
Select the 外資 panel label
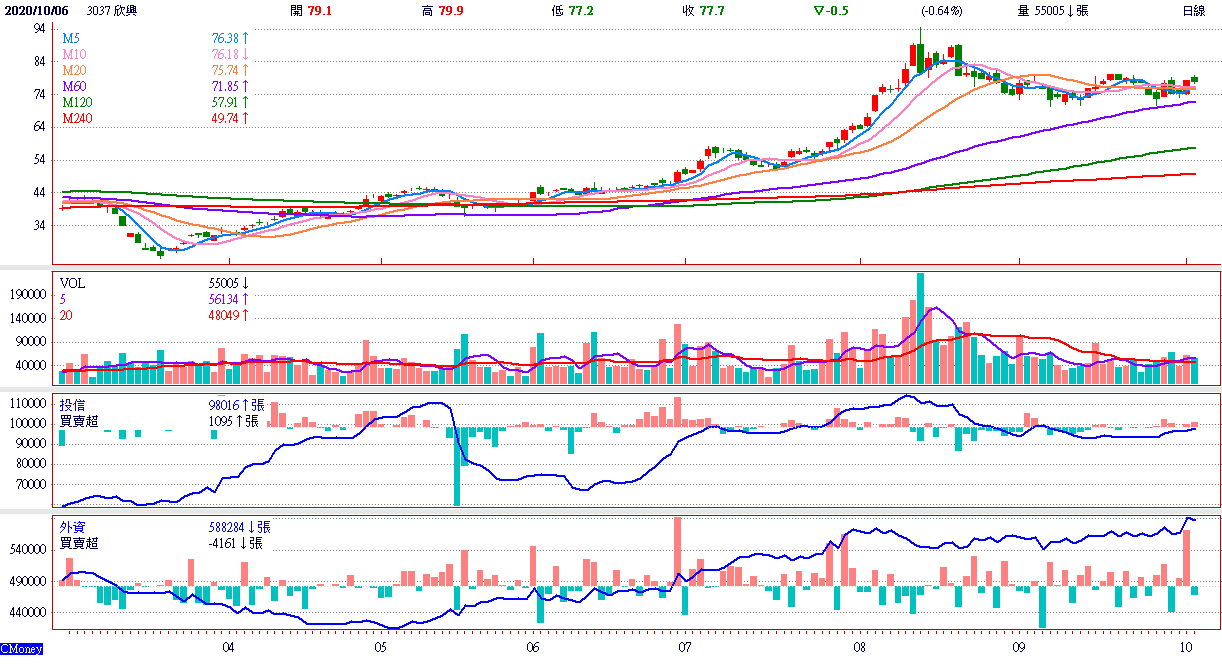72,527
